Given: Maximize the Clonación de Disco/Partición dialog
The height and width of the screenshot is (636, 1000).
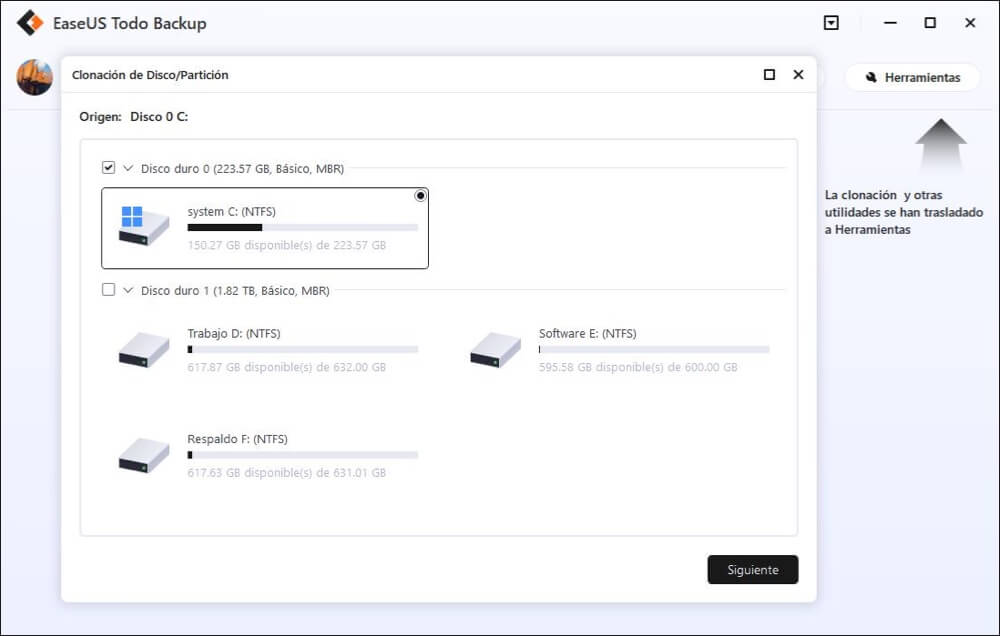Looking at the screenshot, I should coord(770,75).
